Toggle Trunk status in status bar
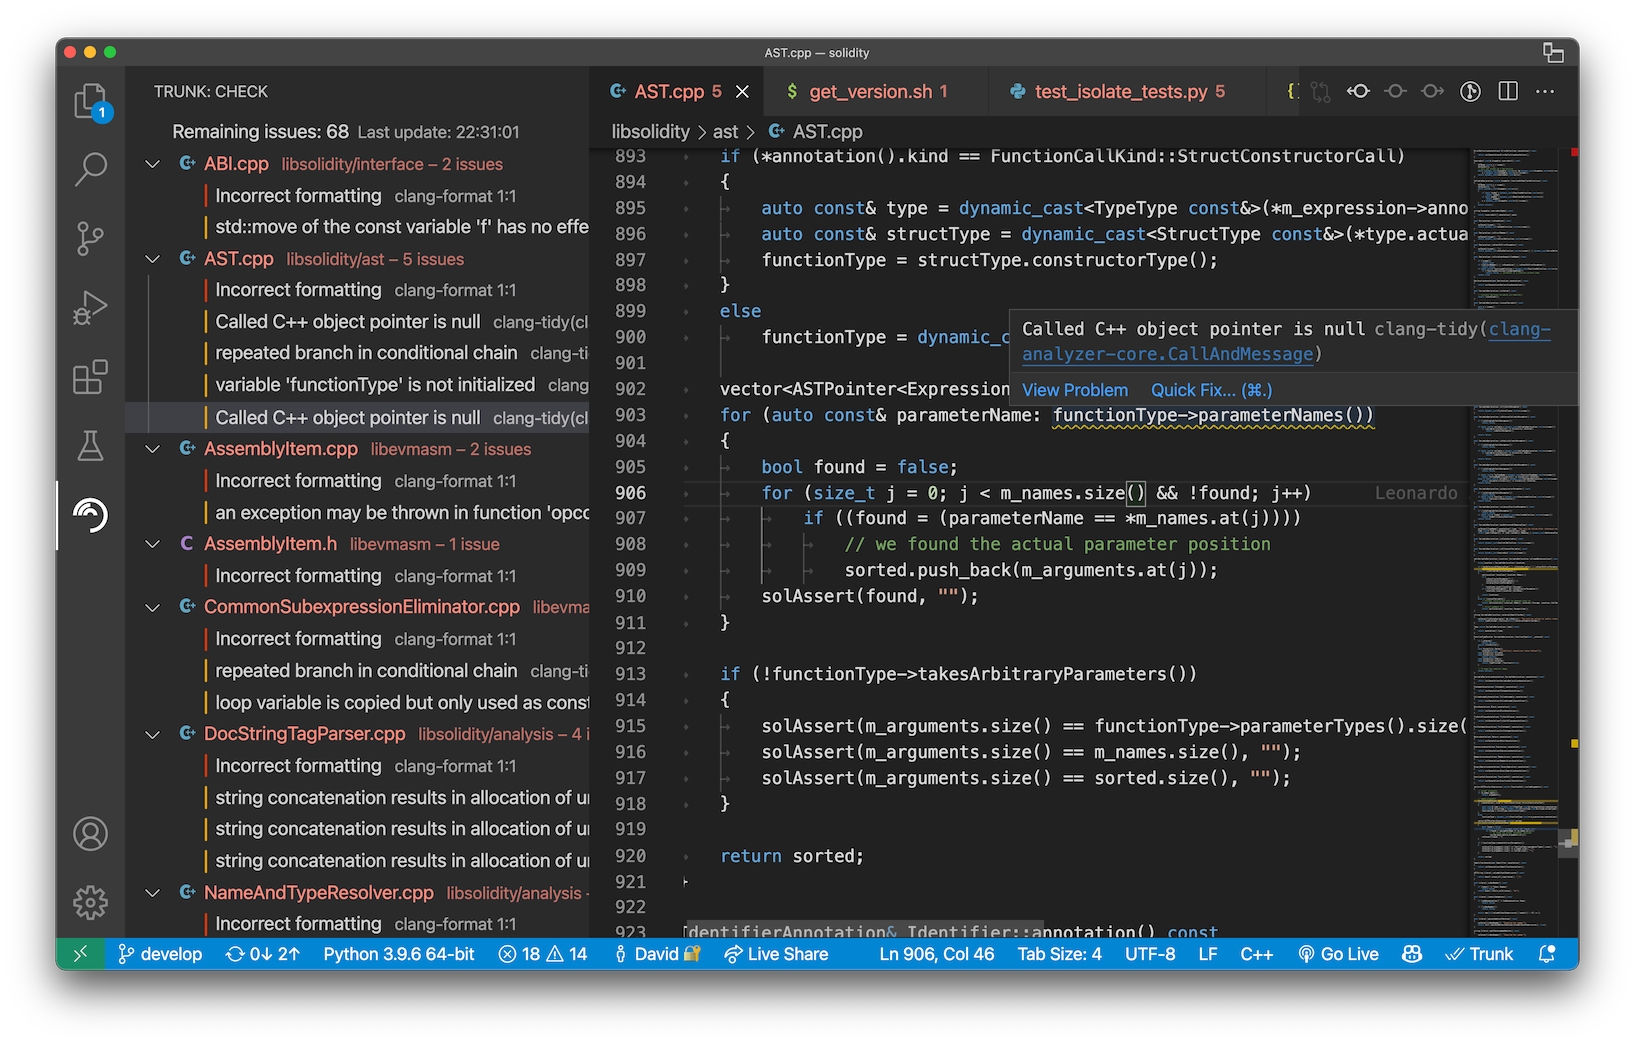The height and width of the screenshot is (1044, 1635). click(1479, 954)
